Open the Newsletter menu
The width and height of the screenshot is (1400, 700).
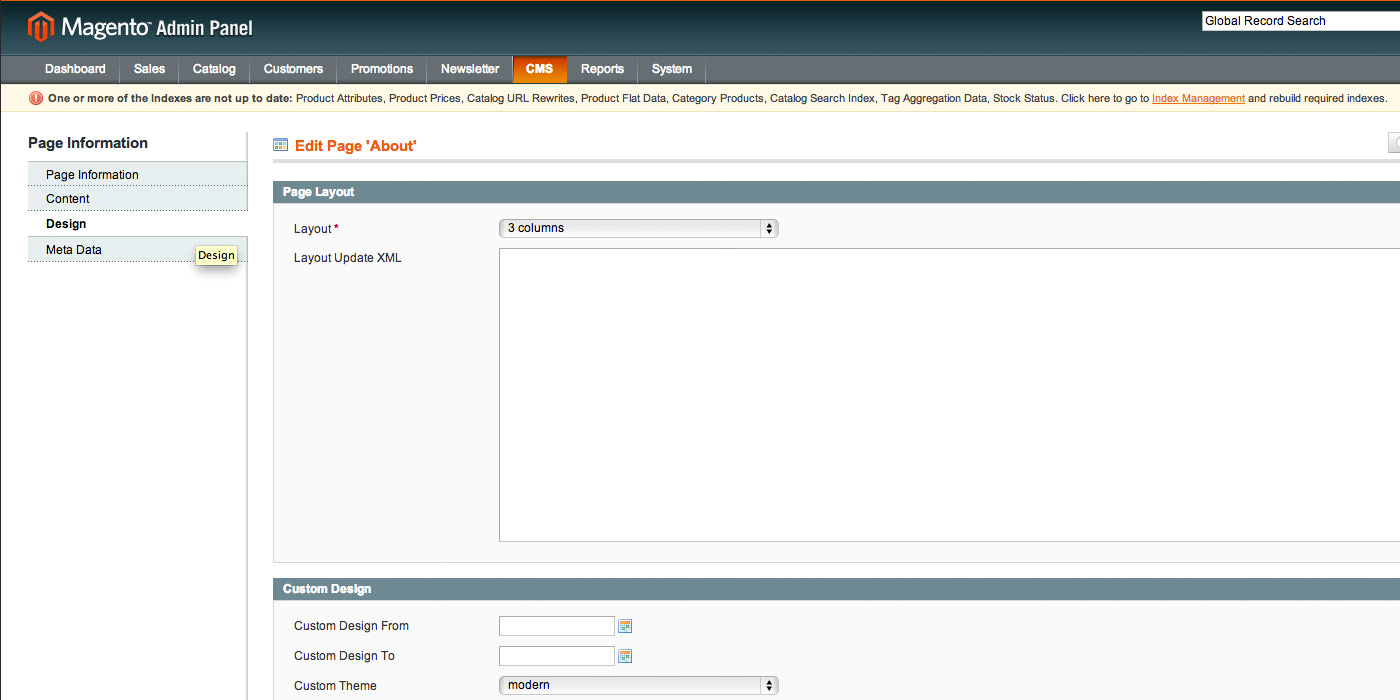pyautogui.click(x=470, y=69)
